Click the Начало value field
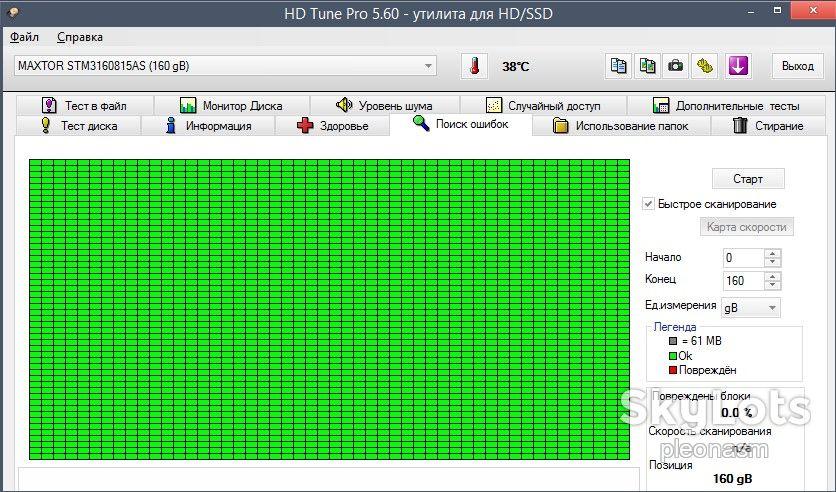 [x=744, y=258]
